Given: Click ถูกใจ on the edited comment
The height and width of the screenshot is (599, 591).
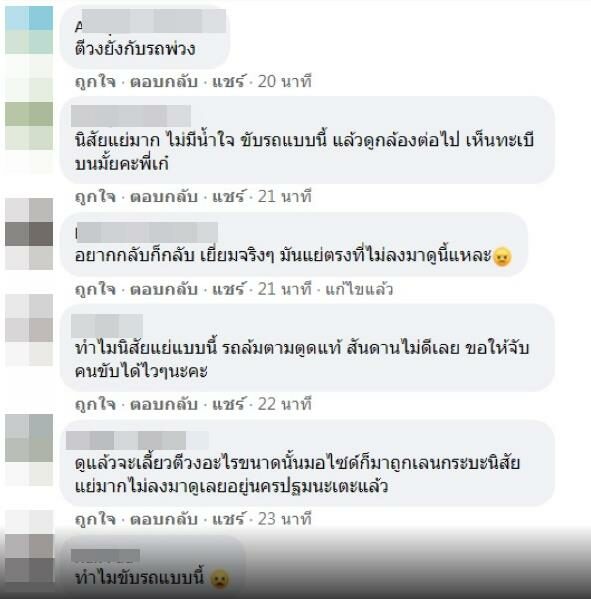Looking at the screenshot, I should [95, 289].
